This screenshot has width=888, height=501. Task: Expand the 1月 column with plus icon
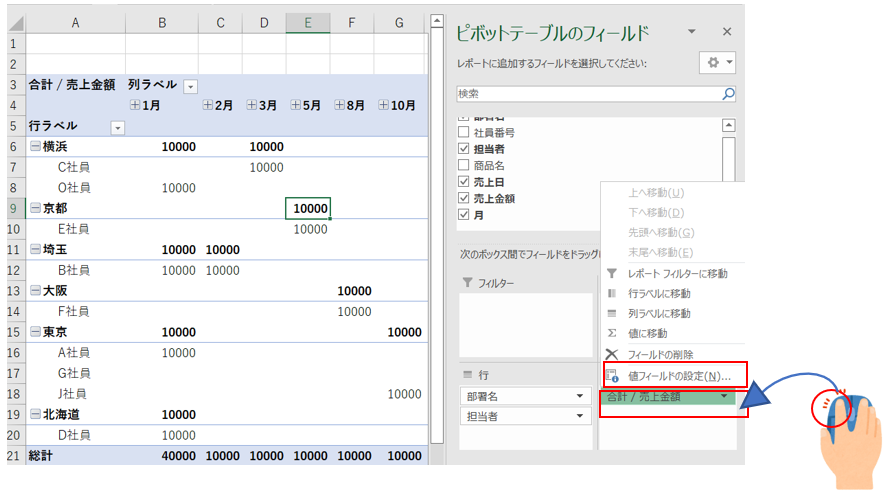[x=135, y=105]
